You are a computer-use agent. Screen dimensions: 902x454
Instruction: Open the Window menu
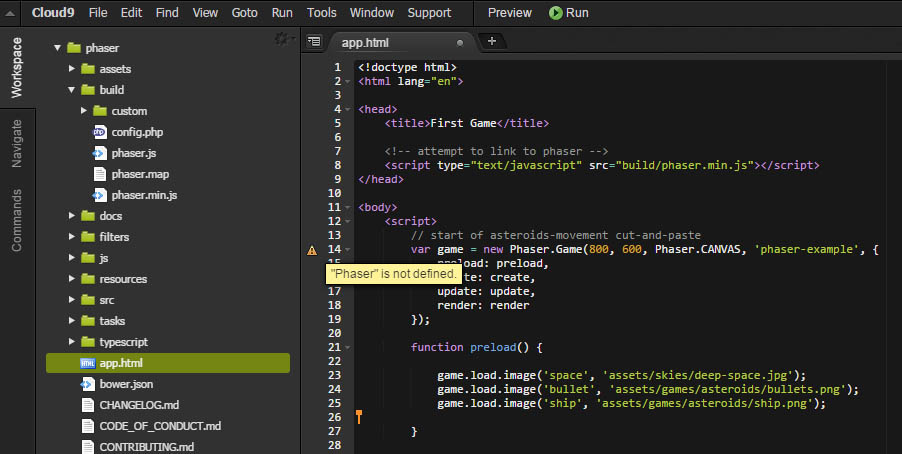[x=372, y=13]
